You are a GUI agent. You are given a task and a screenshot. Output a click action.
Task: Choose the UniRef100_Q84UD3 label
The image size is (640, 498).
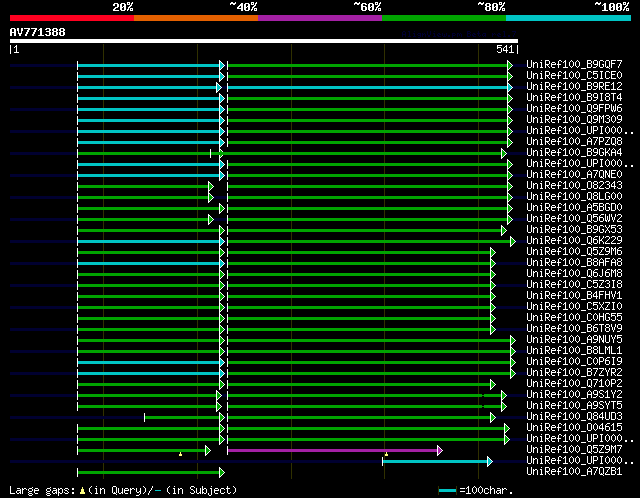pos(574,417)
